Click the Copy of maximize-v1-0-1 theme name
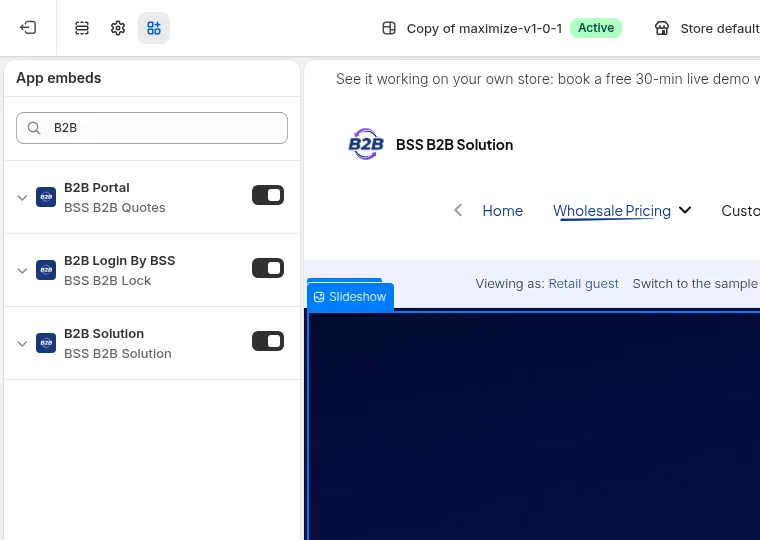The image size is (760, 540). (484, 29)
